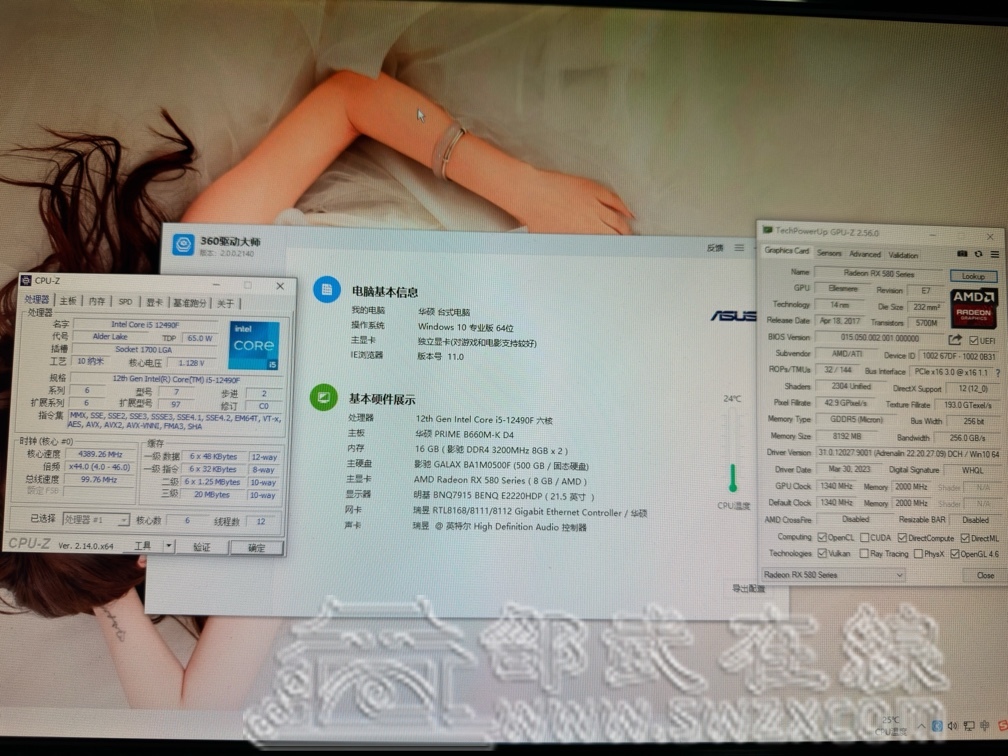The width and height of the screenshot is (1008, 756).
Task: Switch to GPU-Z Sensors tab
Action: tap(829, 254)
